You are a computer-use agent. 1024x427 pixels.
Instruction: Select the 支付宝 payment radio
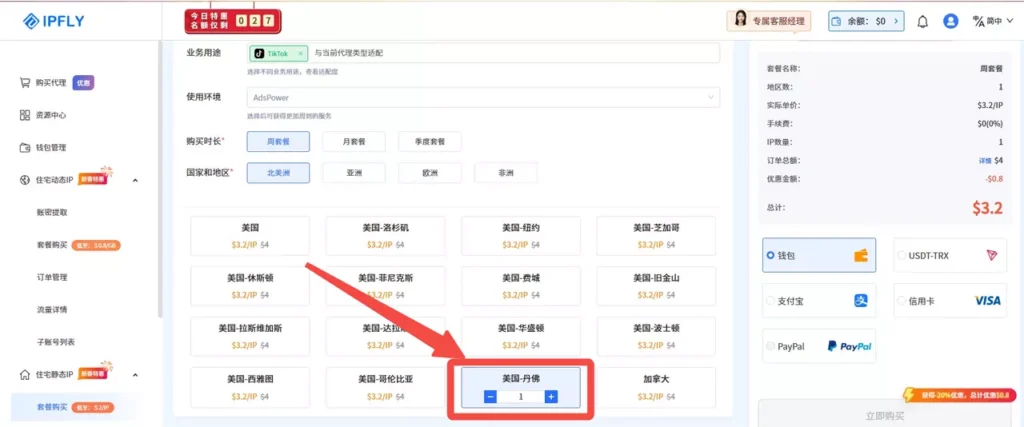point(771,301)
